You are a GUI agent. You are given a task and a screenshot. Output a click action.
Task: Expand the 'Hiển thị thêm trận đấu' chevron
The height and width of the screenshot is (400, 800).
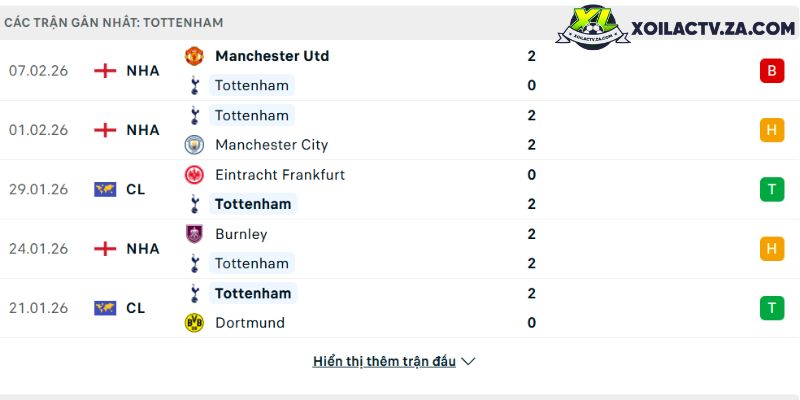(x=469, y=362)
